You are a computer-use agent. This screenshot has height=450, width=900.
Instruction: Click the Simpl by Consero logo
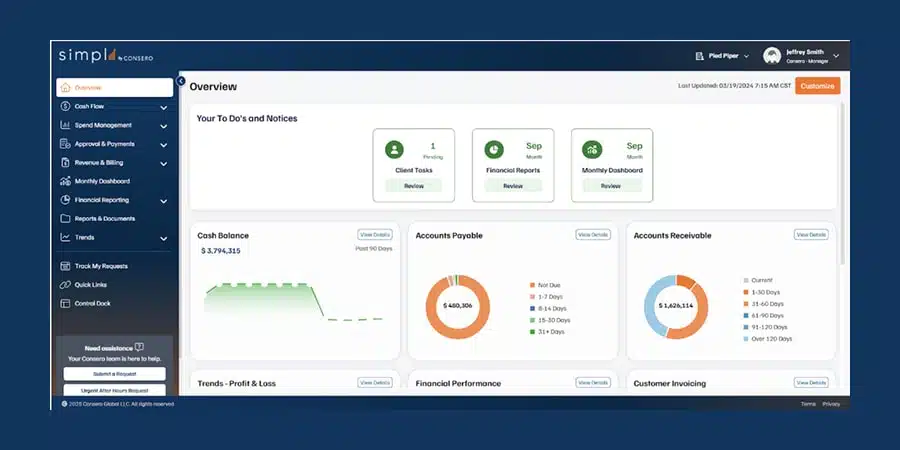[x=106, y=56]
